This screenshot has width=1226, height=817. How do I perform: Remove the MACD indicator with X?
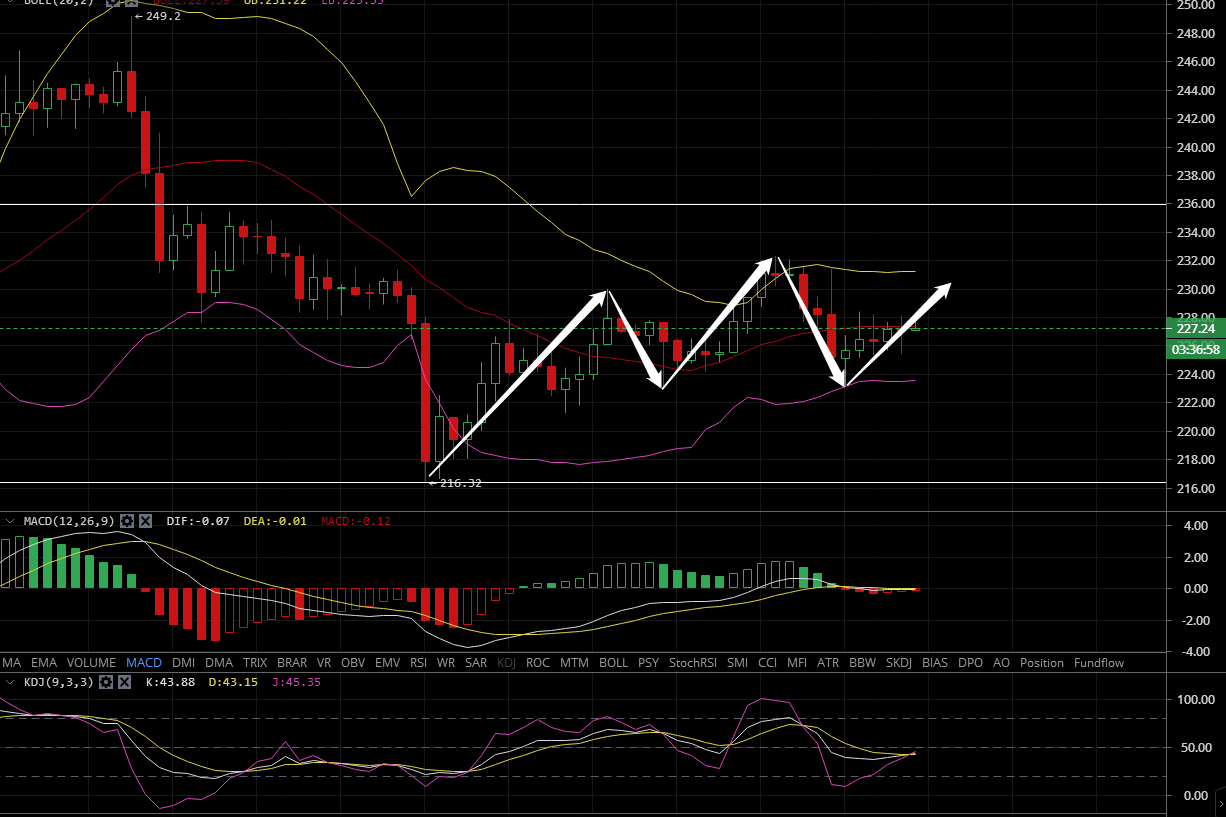[146, 521]
